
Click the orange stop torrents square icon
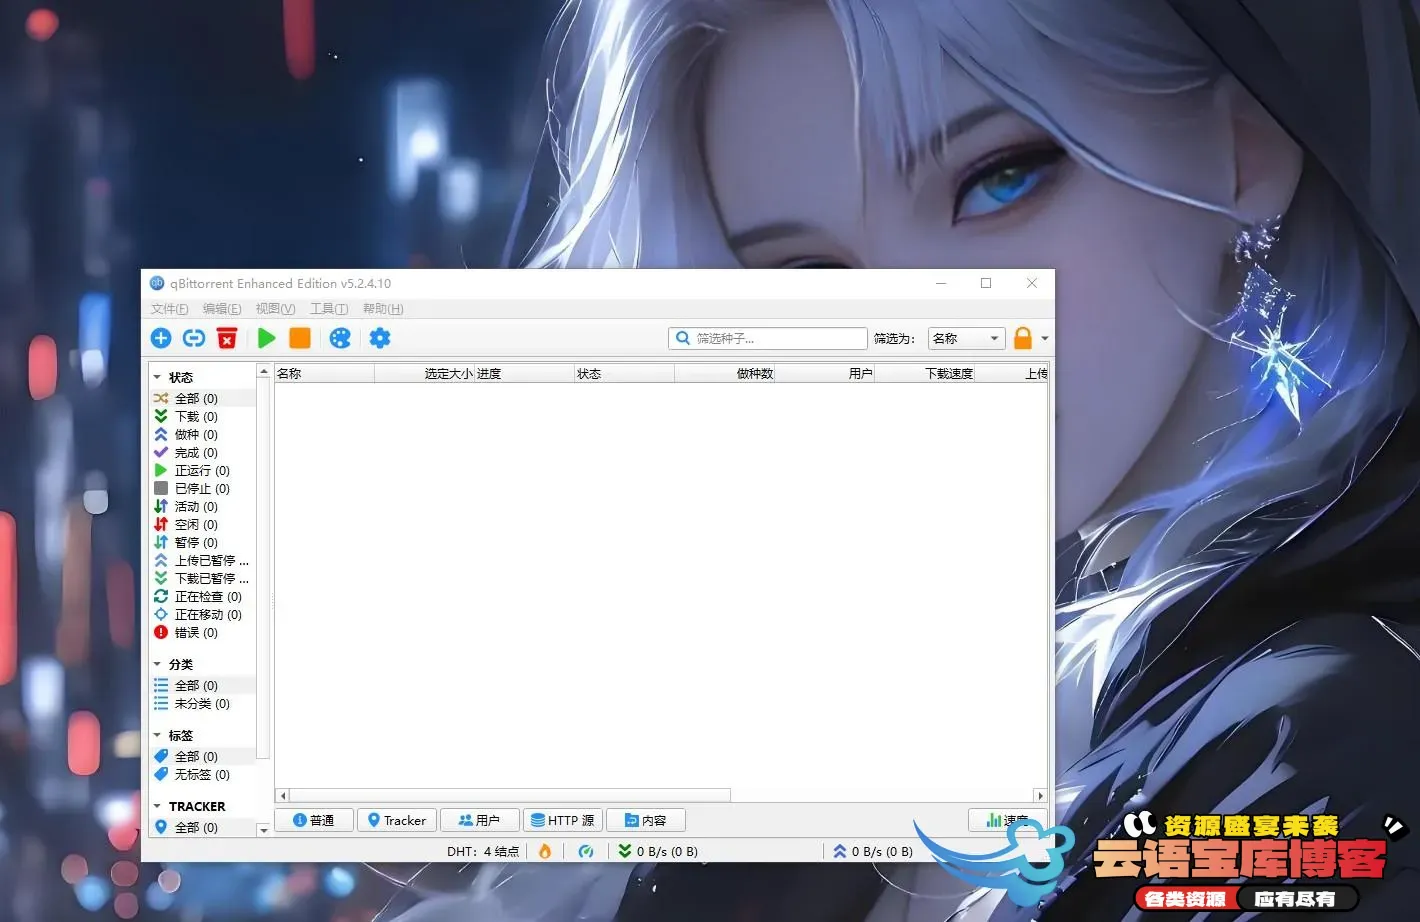coord(300,338)
